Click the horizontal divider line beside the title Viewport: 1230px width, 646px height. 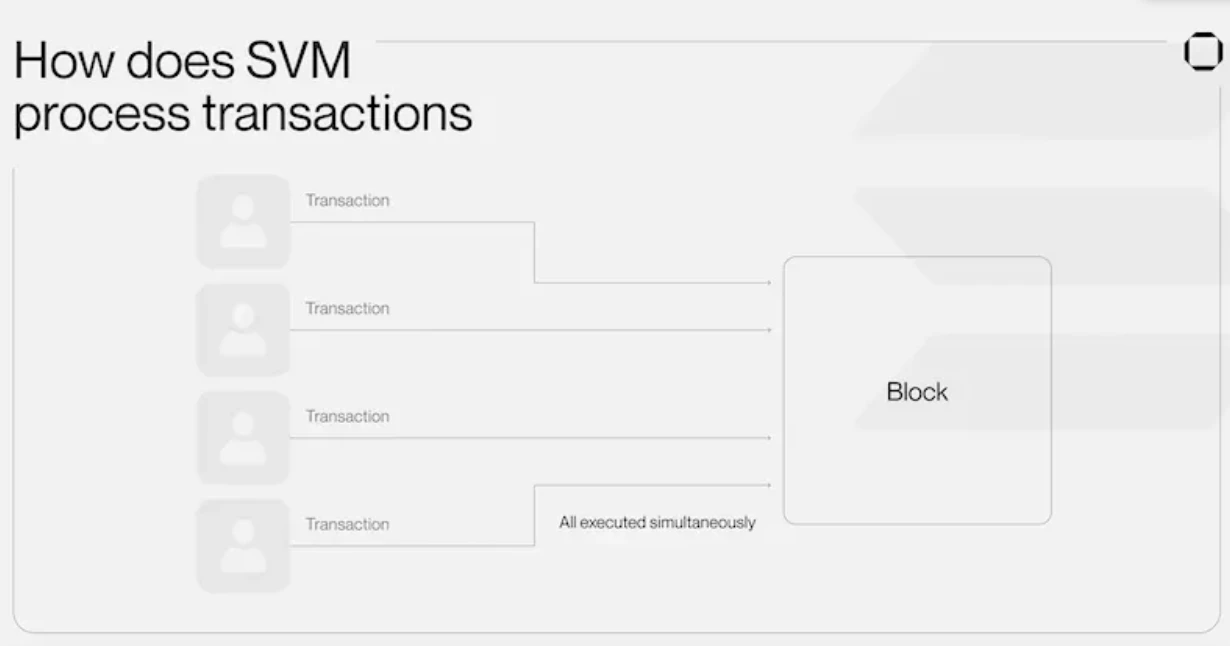point(770,42)
